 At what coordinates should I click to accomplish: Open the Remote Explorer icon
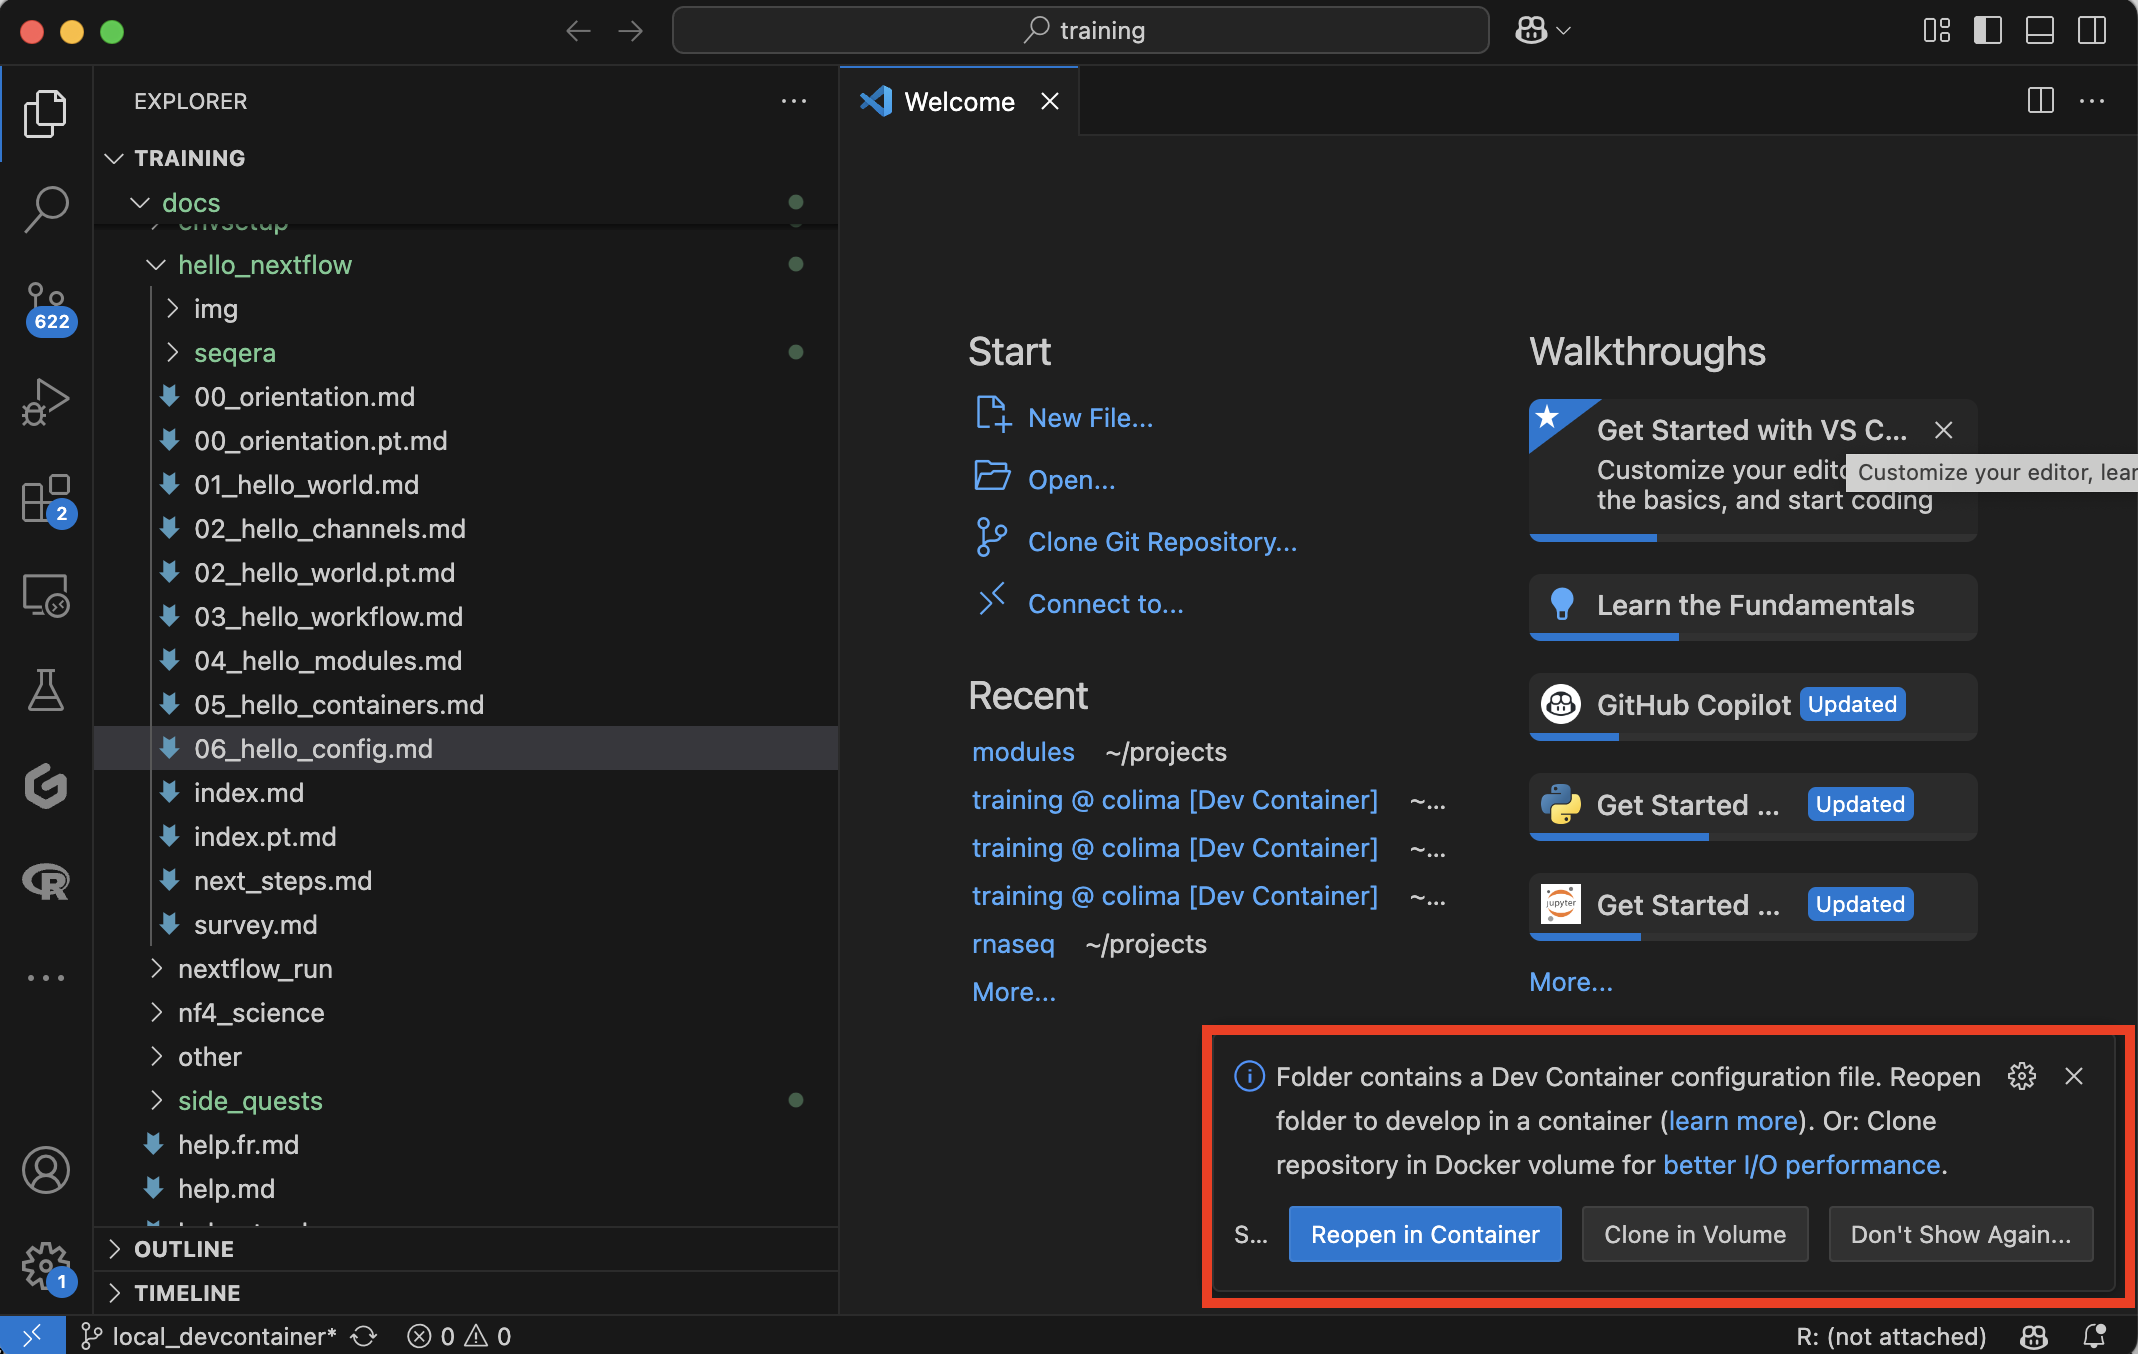(x=46, y=595)
